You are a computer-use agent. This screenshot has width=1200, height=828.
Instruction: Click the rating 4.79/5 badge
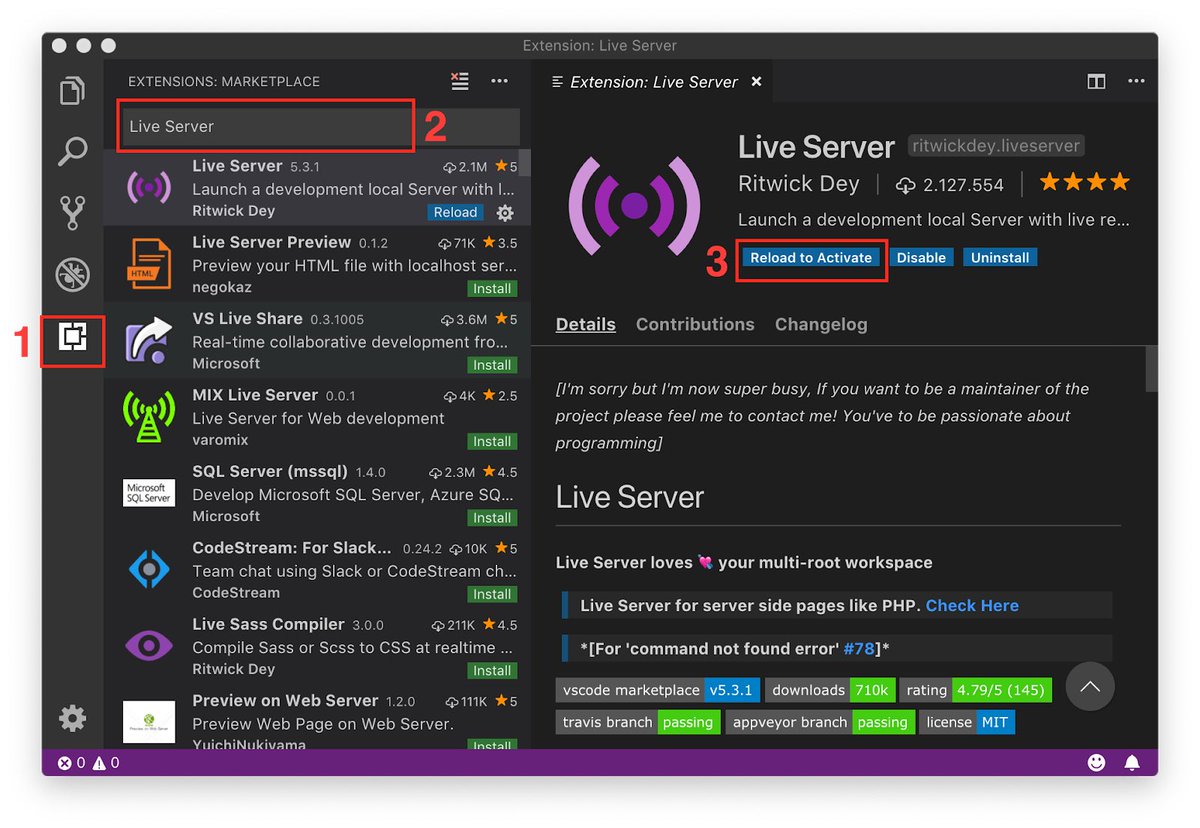point(975,690)
